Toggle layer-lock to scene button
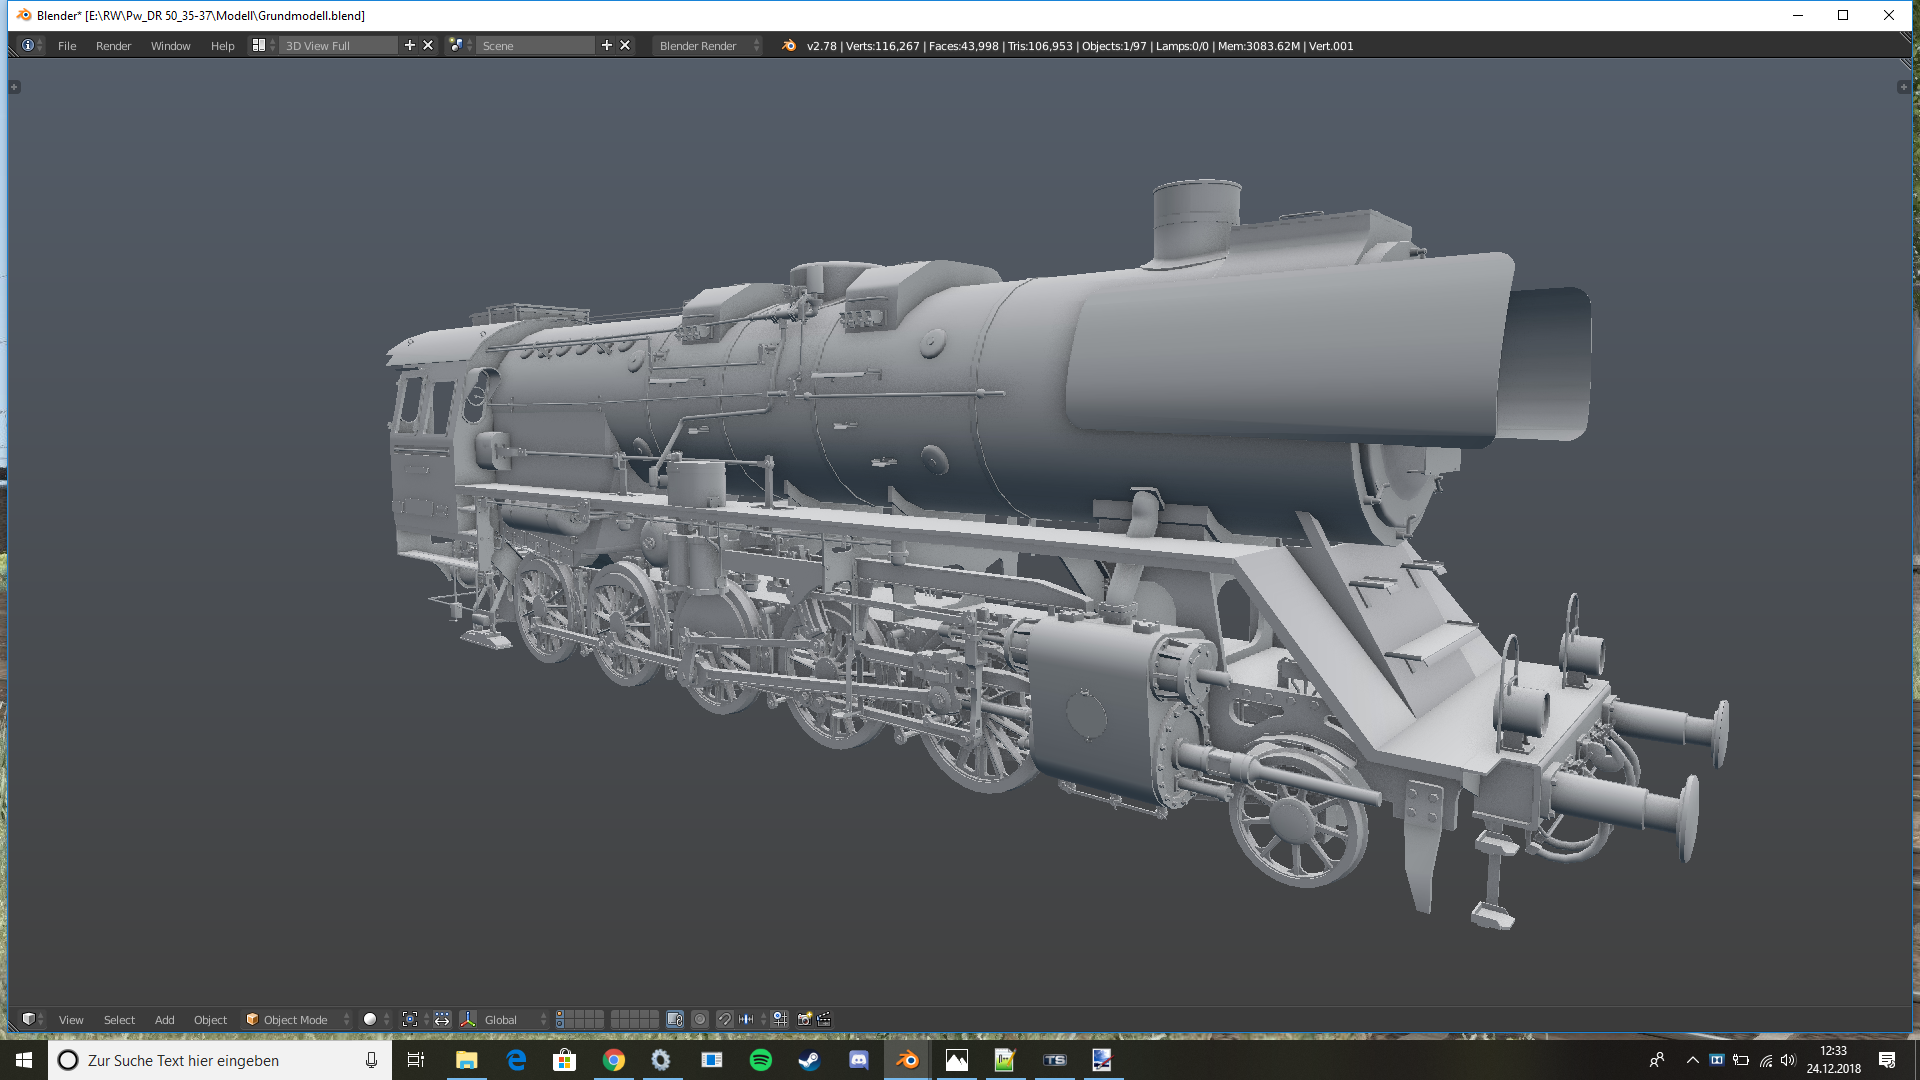Screen dimensions: 1920x1080 675,1019
